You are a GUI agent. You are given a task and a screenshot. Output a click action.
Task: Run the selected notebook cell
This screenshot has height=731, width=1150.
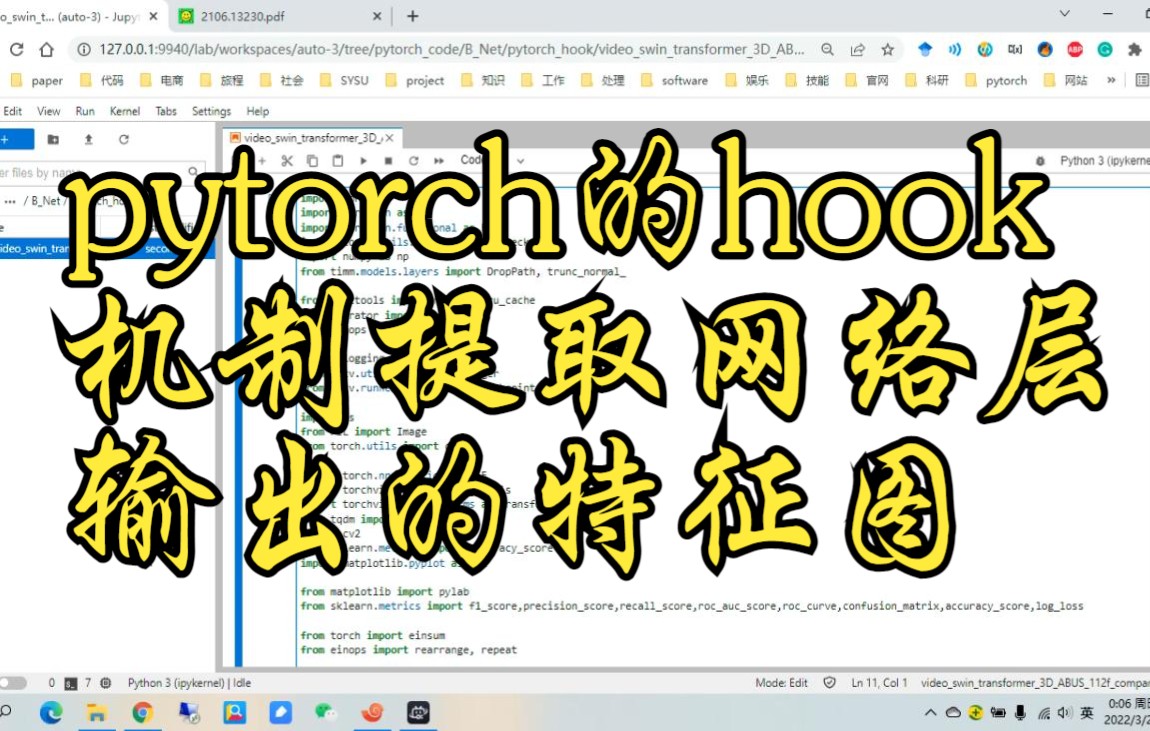[363, 161]
